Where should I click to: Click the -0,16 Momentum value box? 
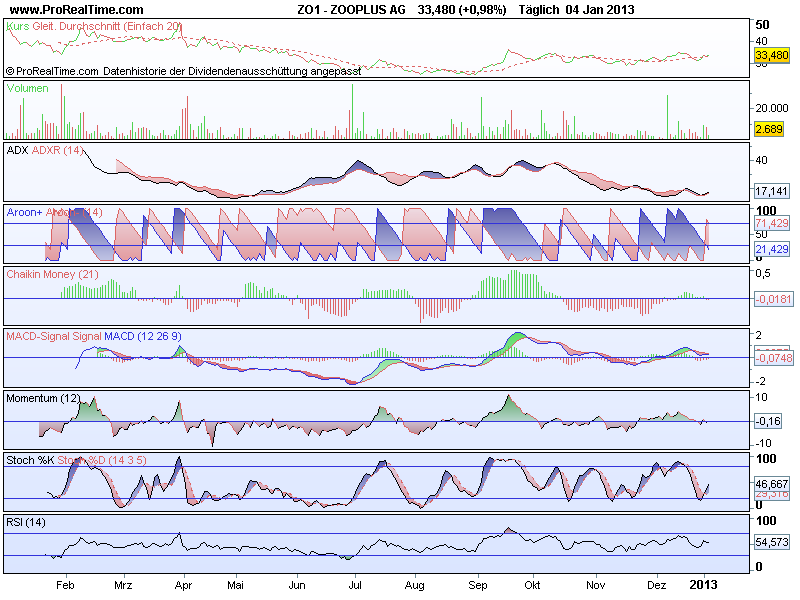click(x=768, y=421)
